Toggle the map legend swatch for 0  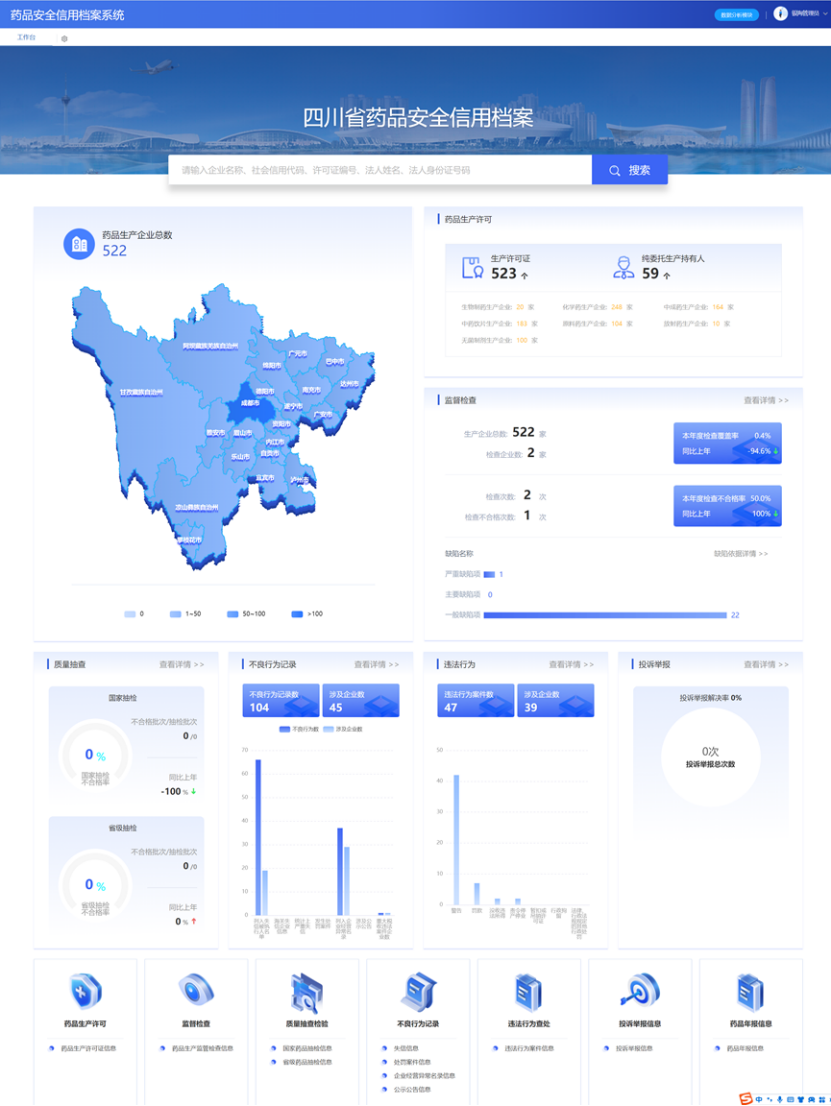pos(130,614)
